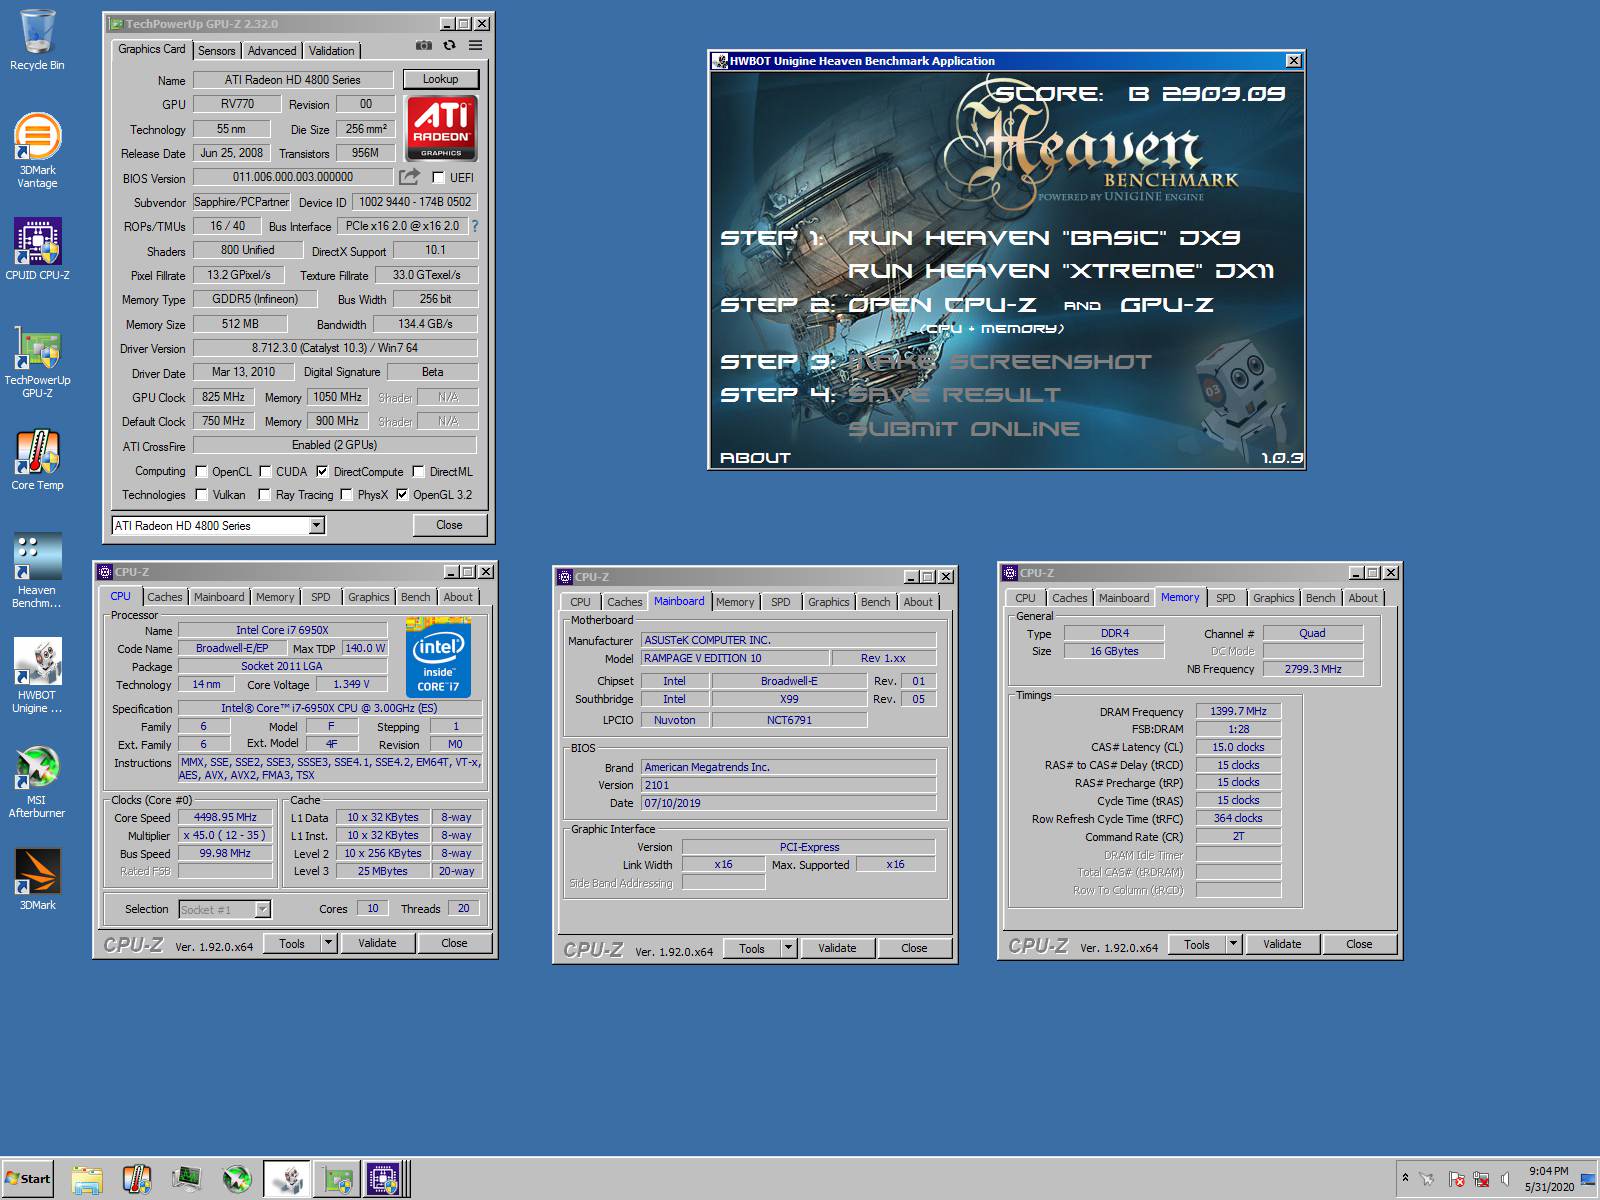Click the GPU-Z Lookup button
Viewport: 1600px width, 1200px height.
[440, 79]
